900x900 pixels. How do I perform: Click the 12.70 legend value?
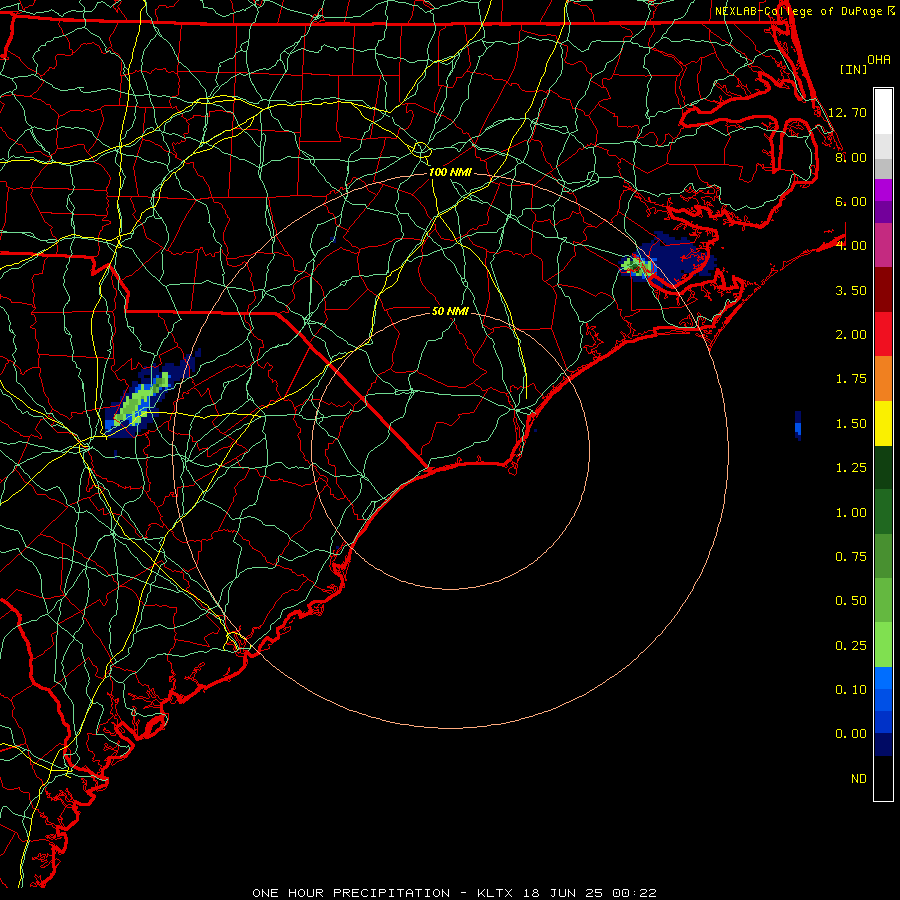tap(847, 112)
